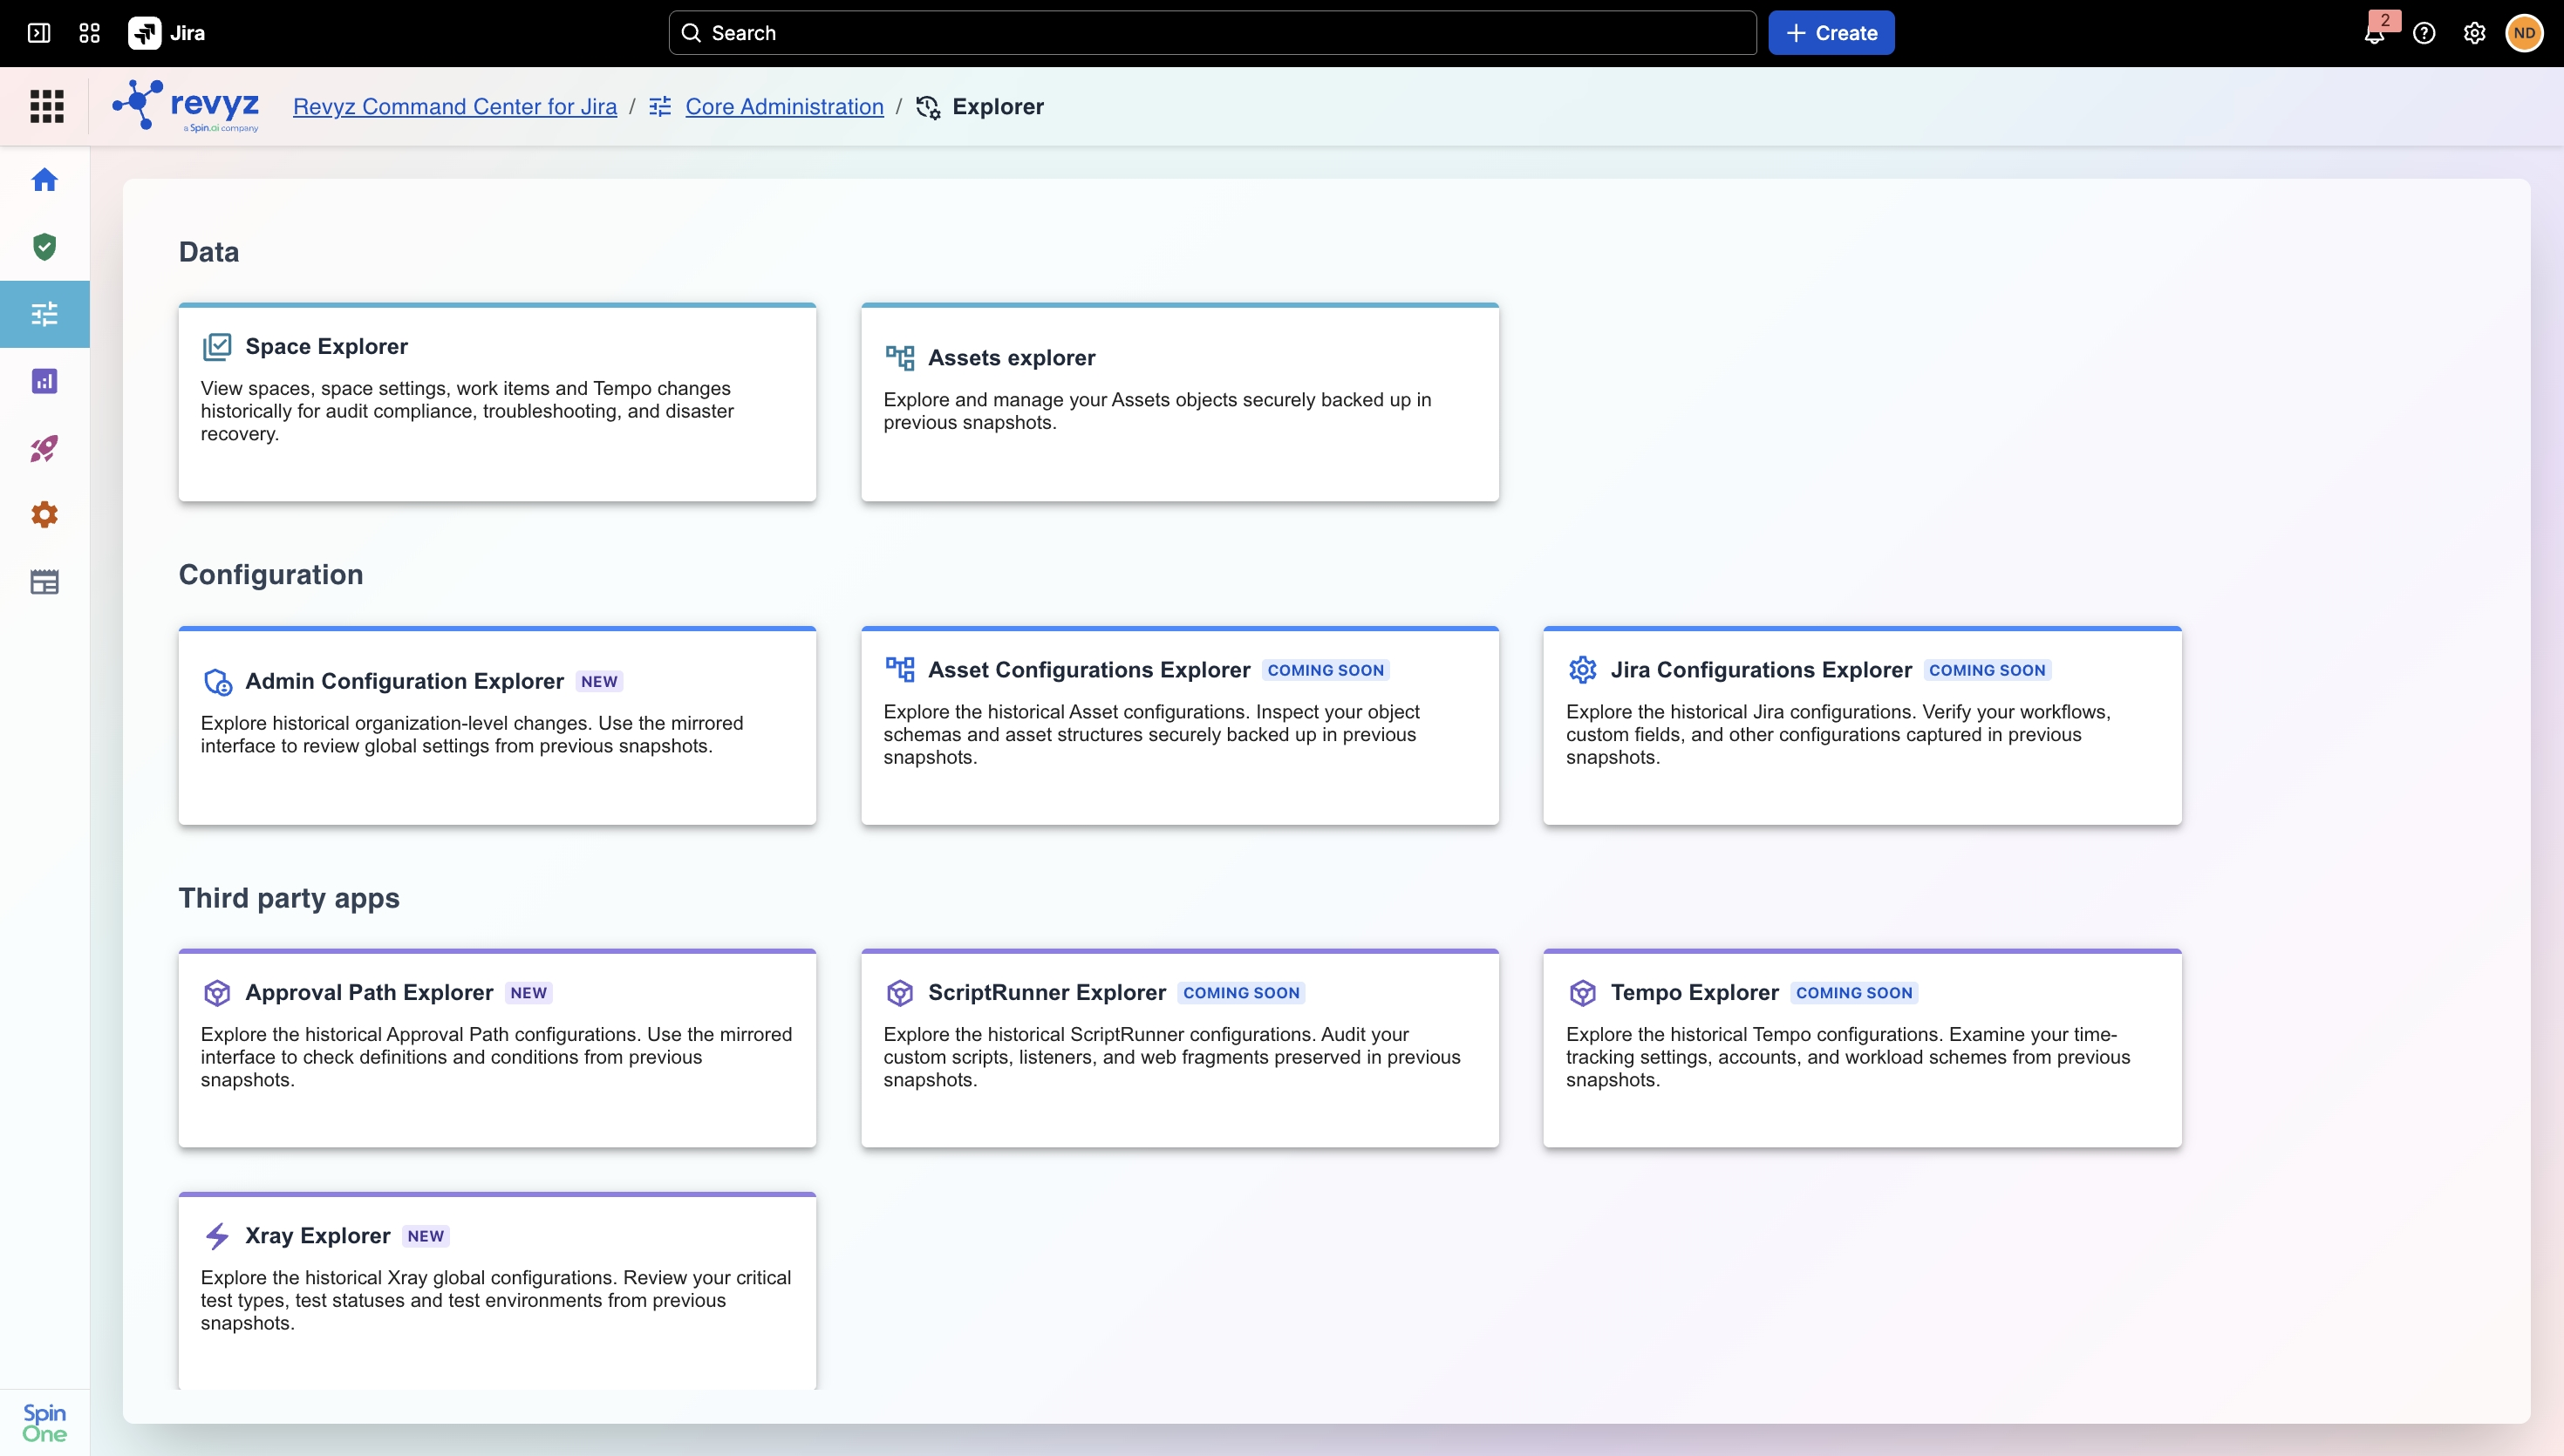The width and height of the screenshot is (2564, 1456).
Task: Open the shield check sidebar icon
Action: coord(45,247)
